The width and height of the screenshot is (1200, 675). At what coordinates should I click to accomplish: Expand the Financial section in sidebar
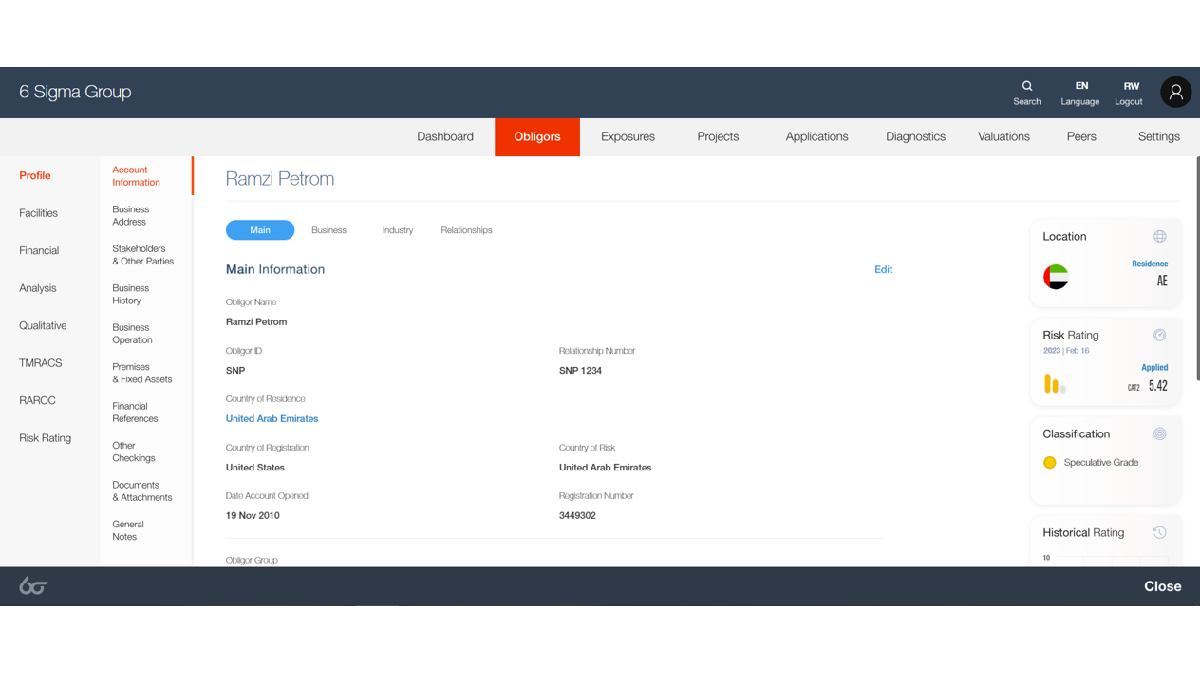(39, 250)
